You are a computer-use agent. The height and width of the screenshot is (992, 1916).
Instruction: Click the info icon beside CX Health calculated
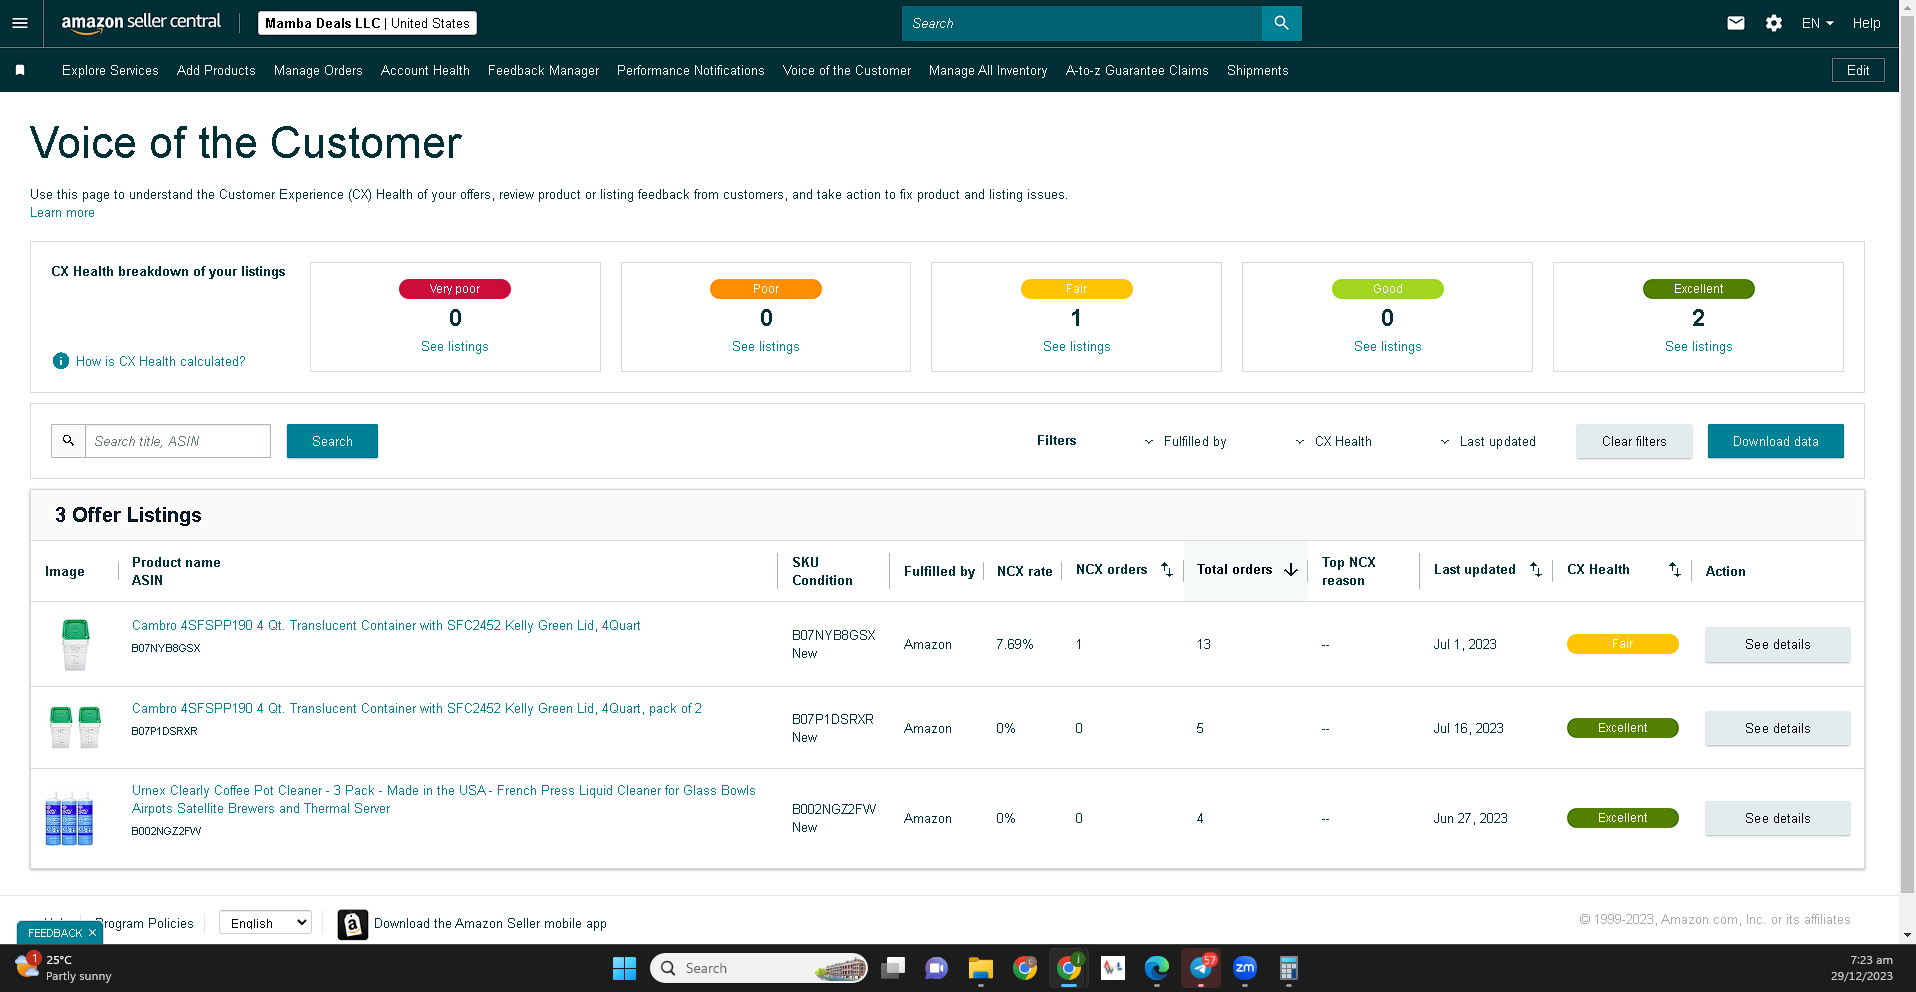pyautogui.click(x=61, y=361)
